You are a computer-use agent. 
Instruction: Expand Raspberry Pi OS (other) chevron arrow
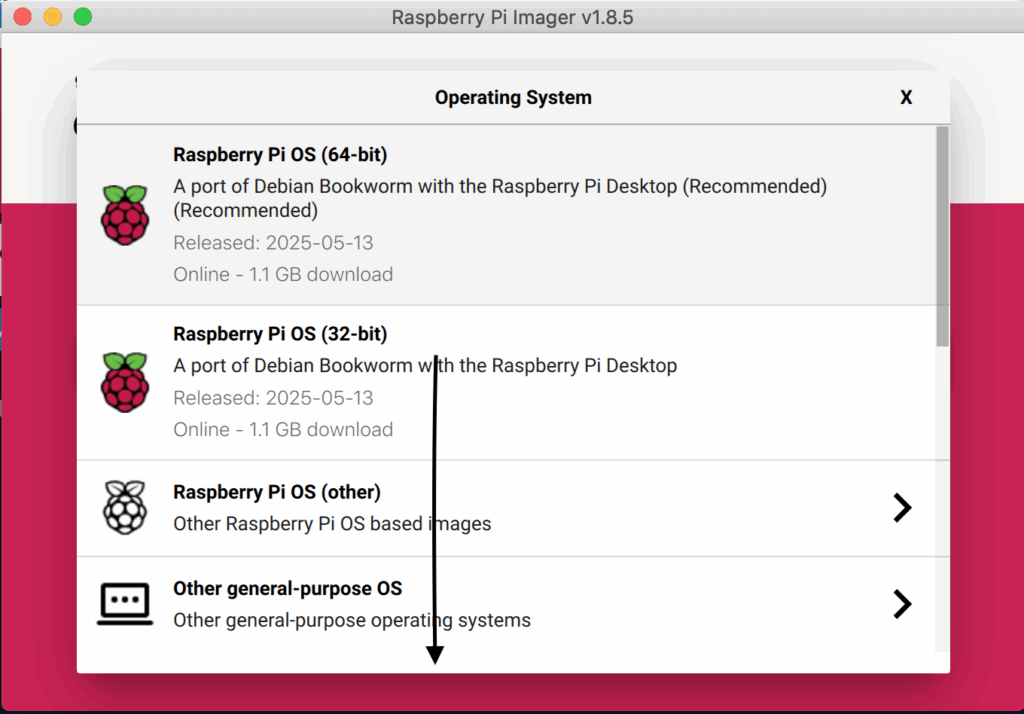coord(902,508)
